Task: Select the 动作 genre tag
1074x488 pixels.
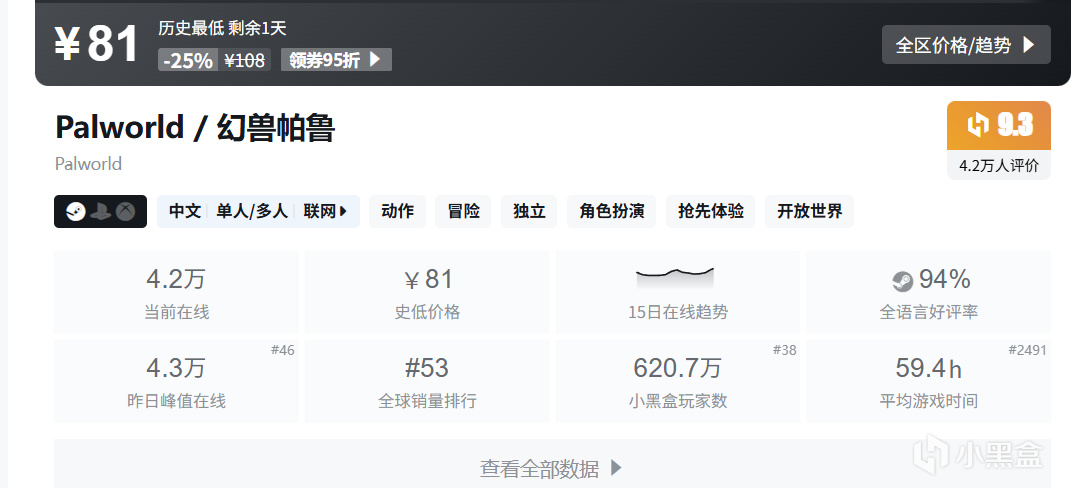Action: coord(397,211)
